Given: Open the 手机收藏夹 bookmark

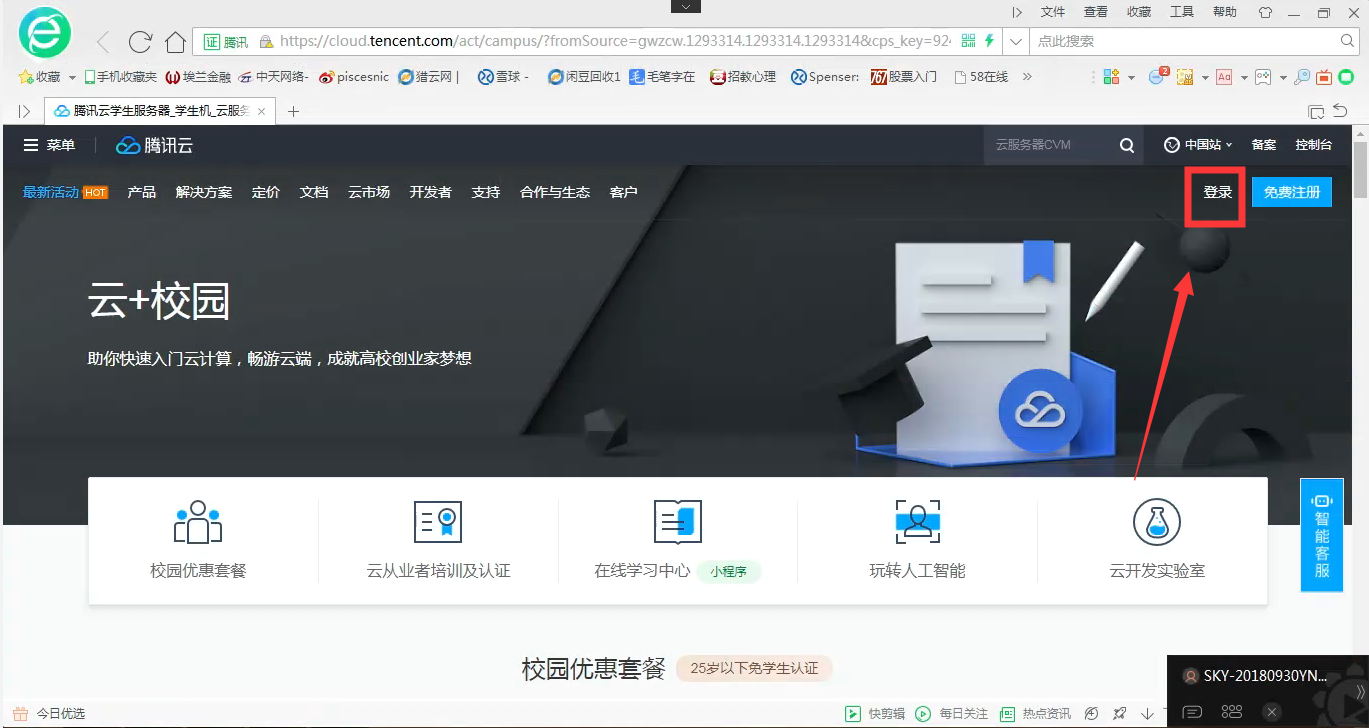Looking at the screenshot, I should (121, 77).
